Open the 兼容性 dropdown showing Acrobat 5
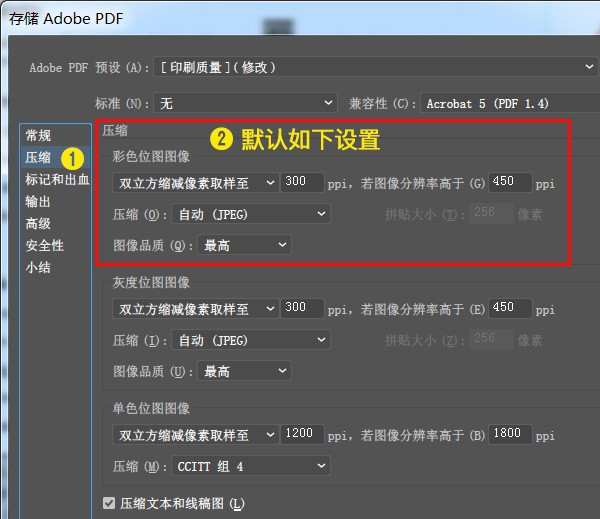600x519 pixels. (x=510, y=103)
